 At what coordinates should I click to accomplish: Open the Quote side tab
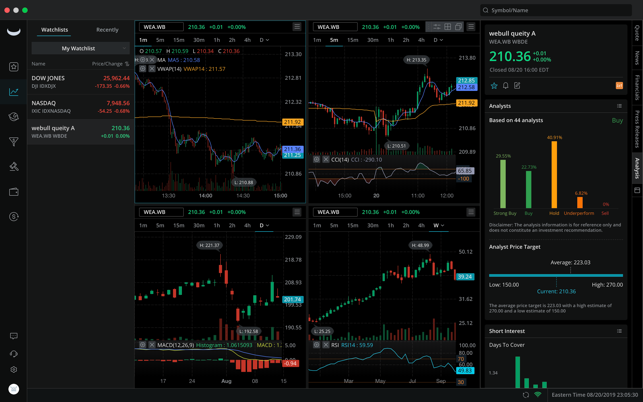637,33
